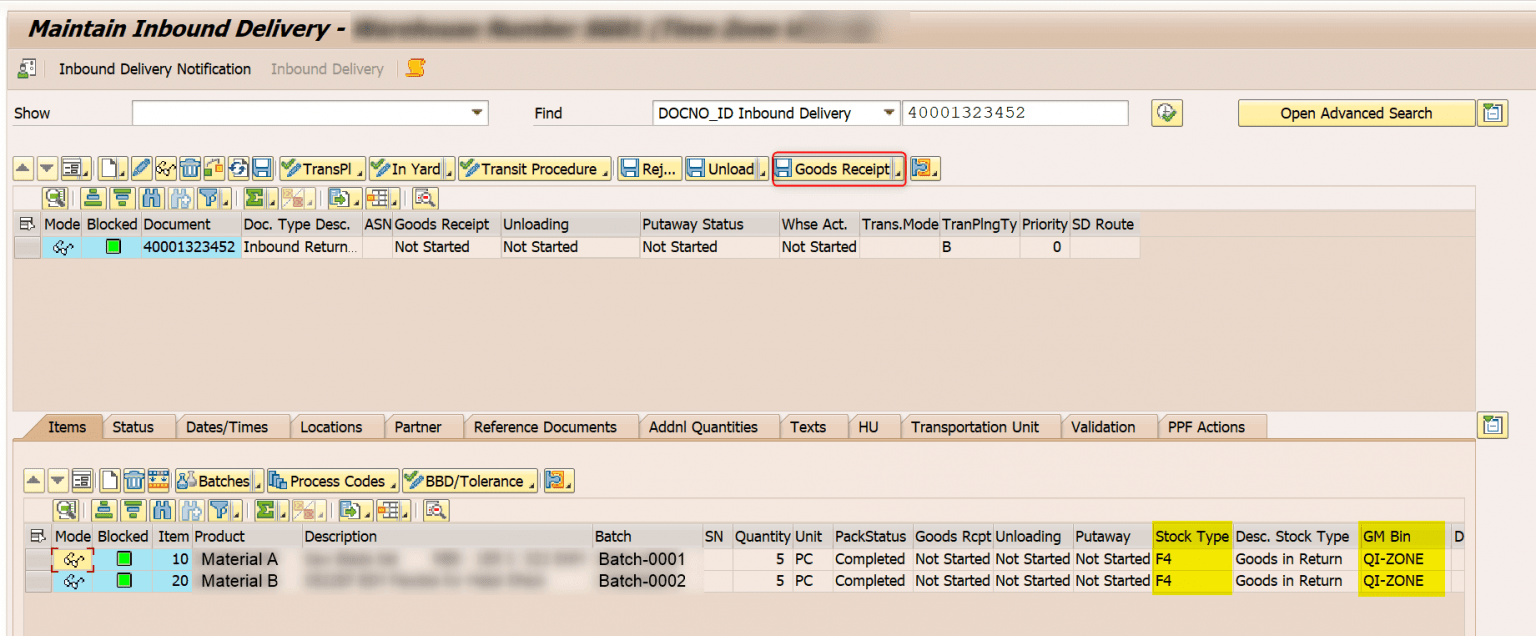The image size is (1536, 636).
Task: Select the Goods Receipt toolbar button
Action: (x=838, y=168)
